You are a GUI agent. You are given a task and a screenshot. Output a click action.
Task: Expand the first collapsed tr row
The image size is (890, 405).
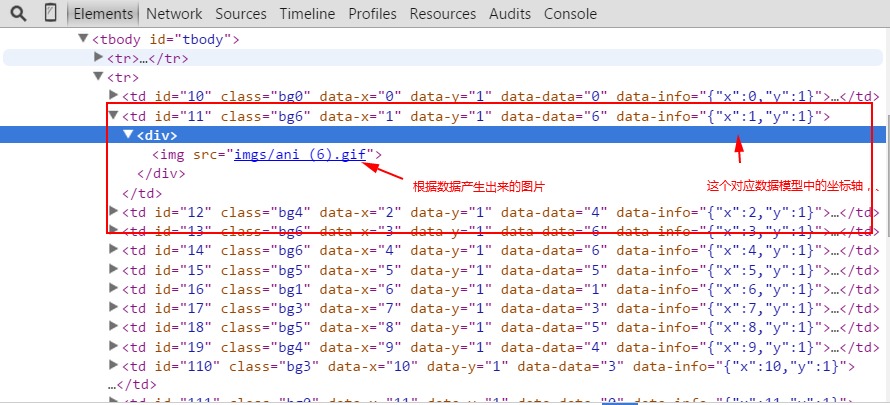98,58
